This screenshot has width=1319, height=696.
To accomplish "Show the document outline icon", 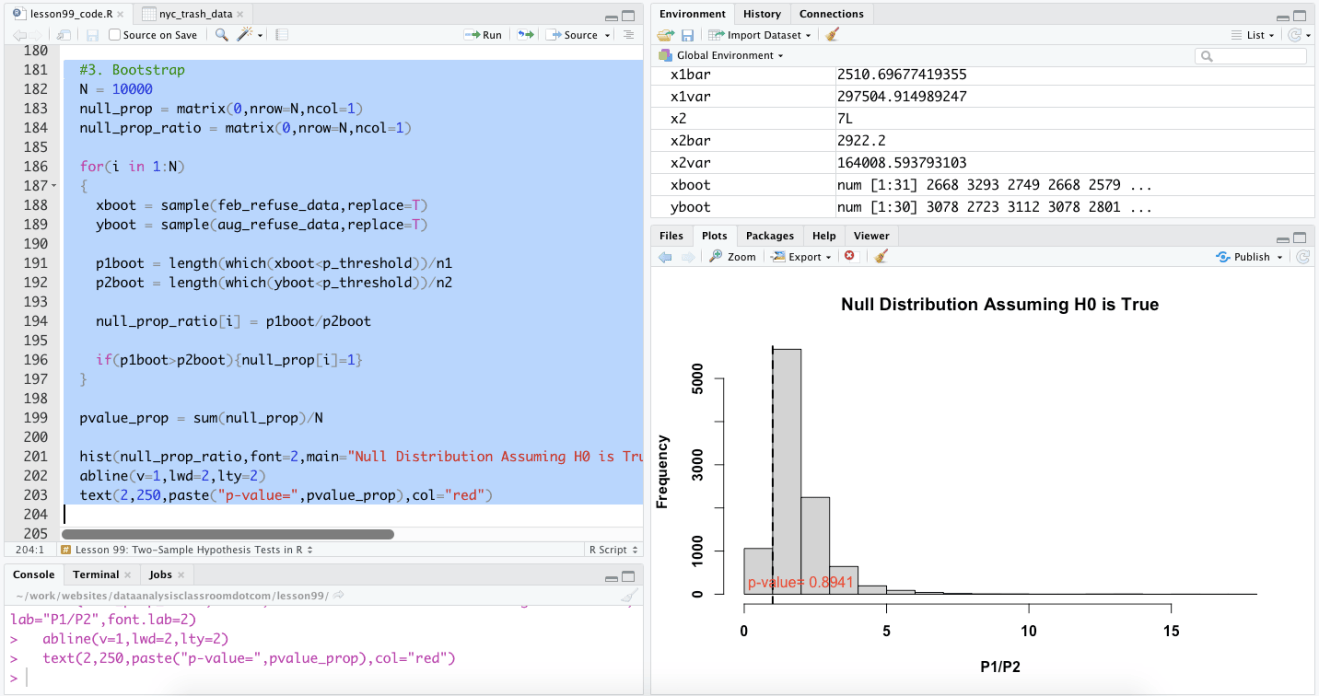I will click(x=628, y=35).
